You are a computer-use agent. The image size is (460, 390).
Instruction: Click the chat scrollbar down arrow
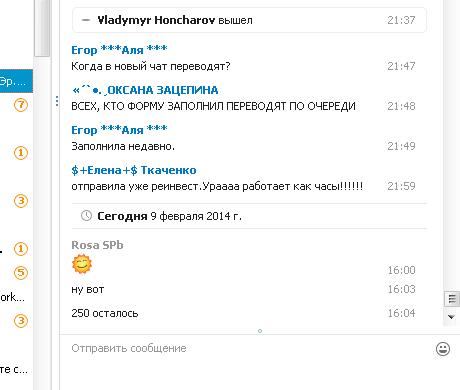tap(451, 317)
